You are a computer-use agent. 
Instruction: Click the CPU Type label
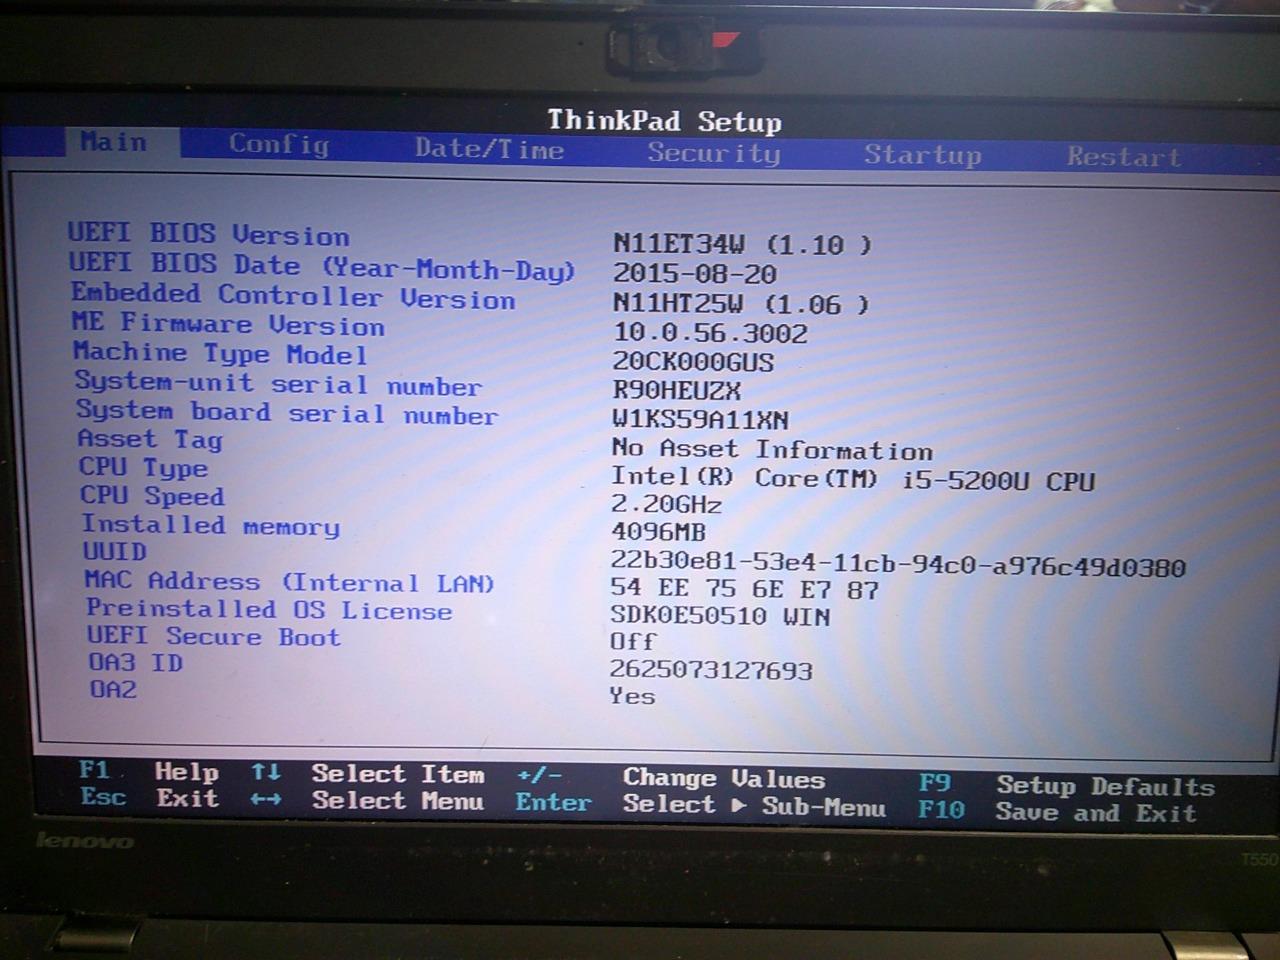tap(144, 467)
